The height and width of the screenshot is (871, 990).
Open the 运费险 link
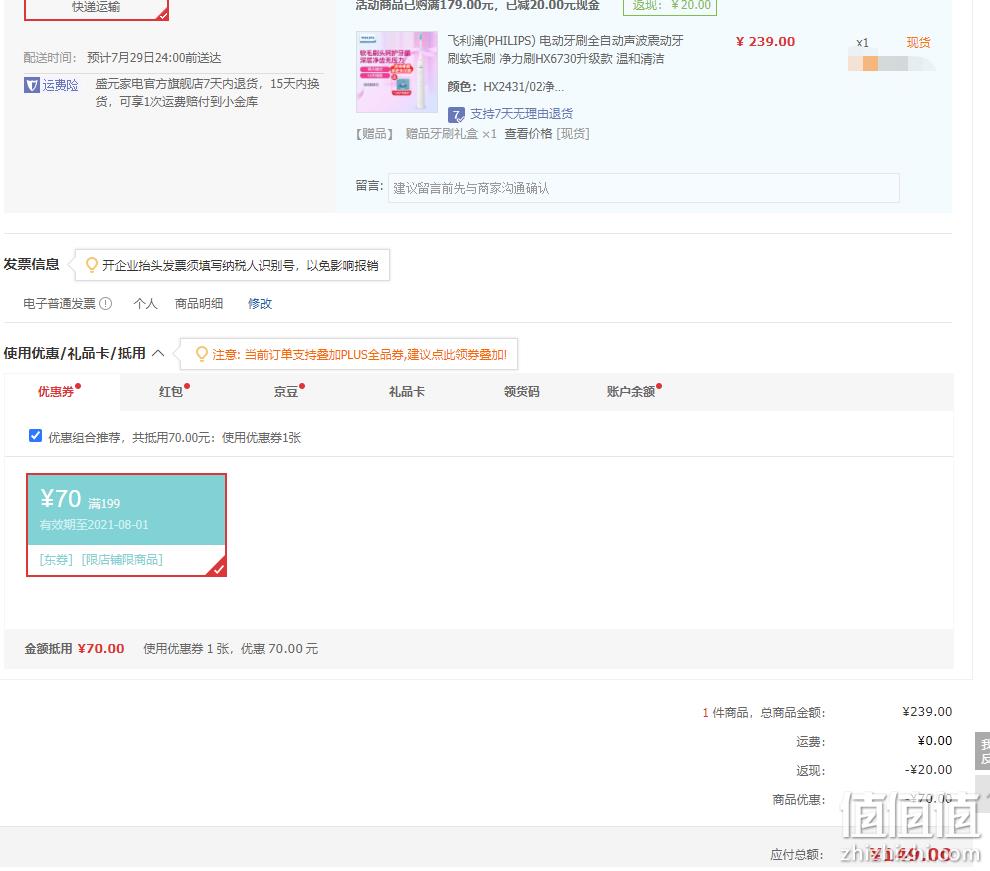coord(60,85)
